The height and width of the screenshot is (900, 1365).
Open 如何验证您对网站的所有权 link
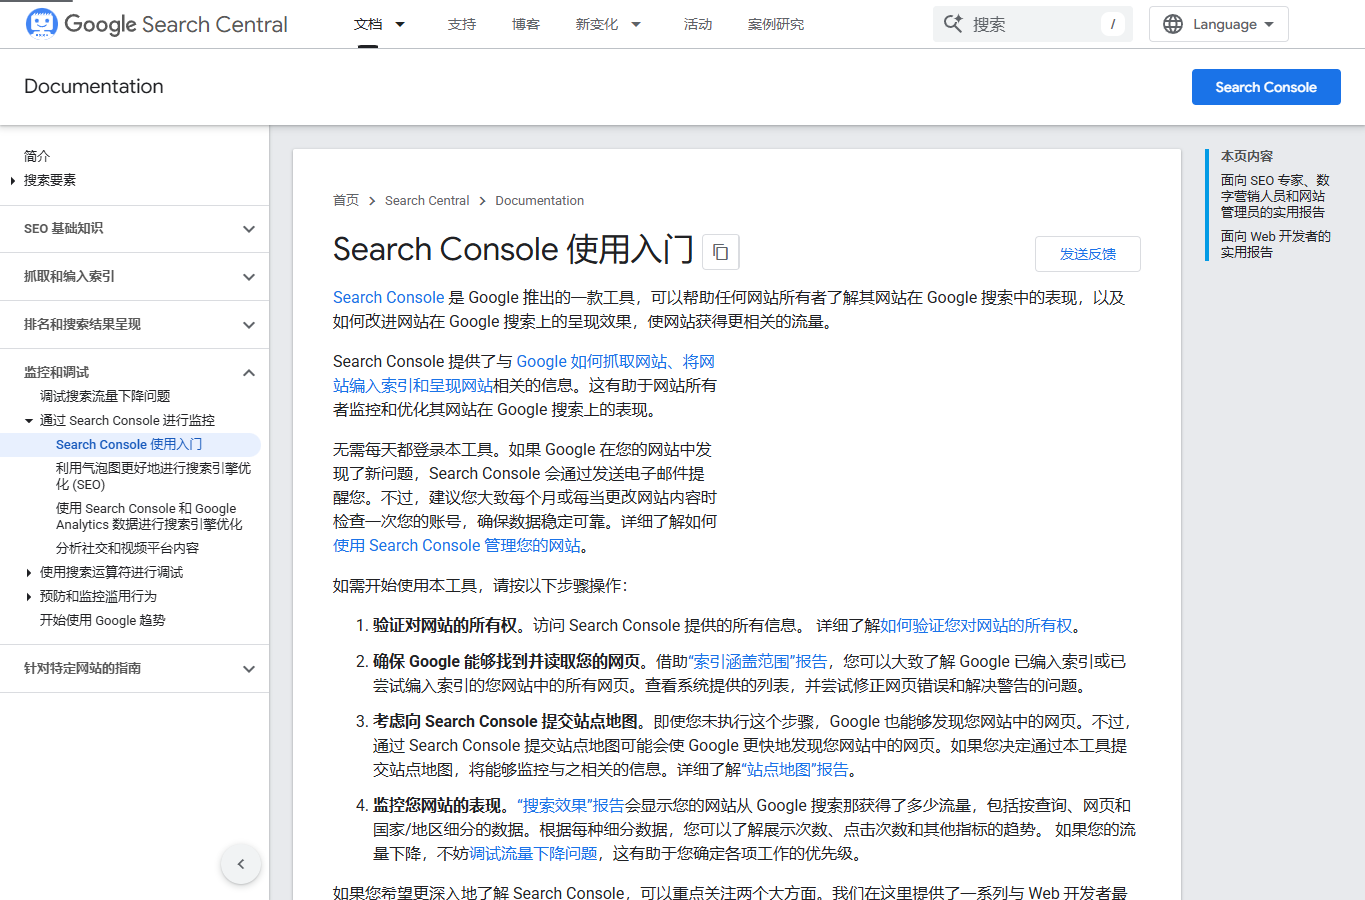click(x=976, y=626)
